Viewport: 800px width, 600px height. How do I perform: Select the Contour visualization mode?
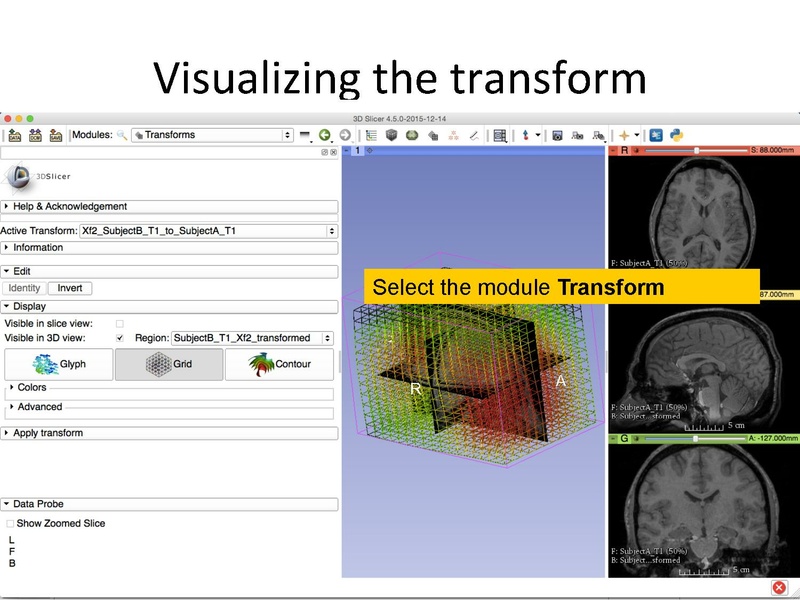[280, 365]
